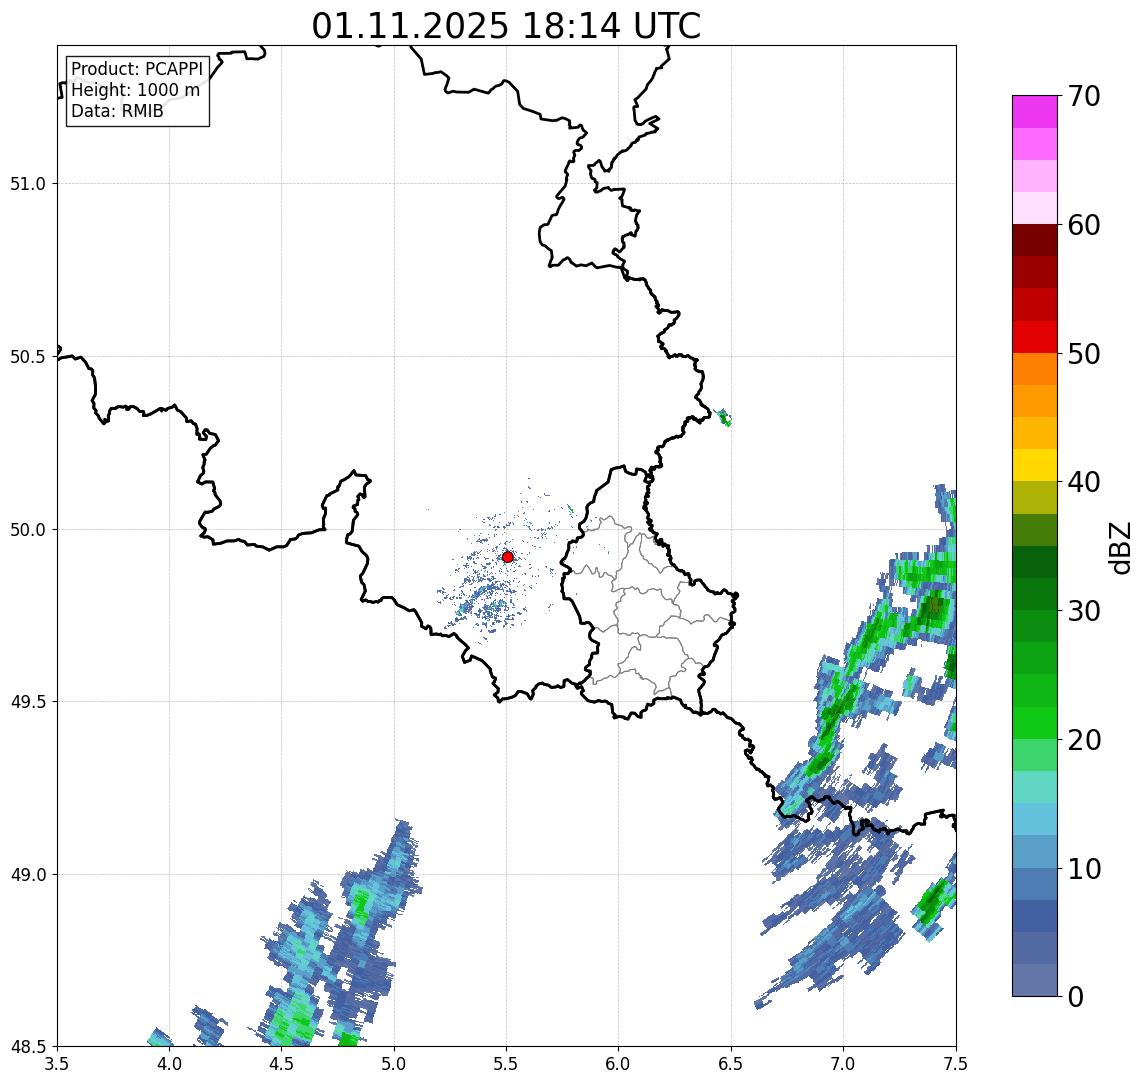
Task: Click the colorbar tick label 0
Action: [1076, 996]
